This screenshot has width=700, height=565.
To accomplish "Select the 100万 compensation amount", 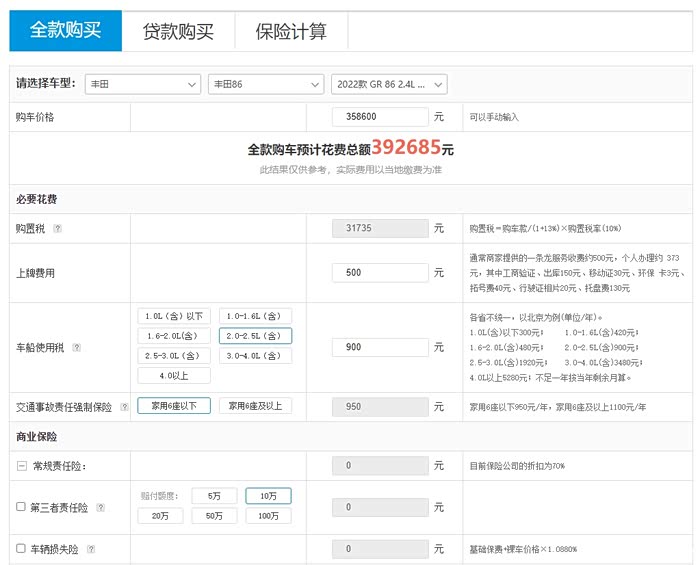I will (268, 516).
